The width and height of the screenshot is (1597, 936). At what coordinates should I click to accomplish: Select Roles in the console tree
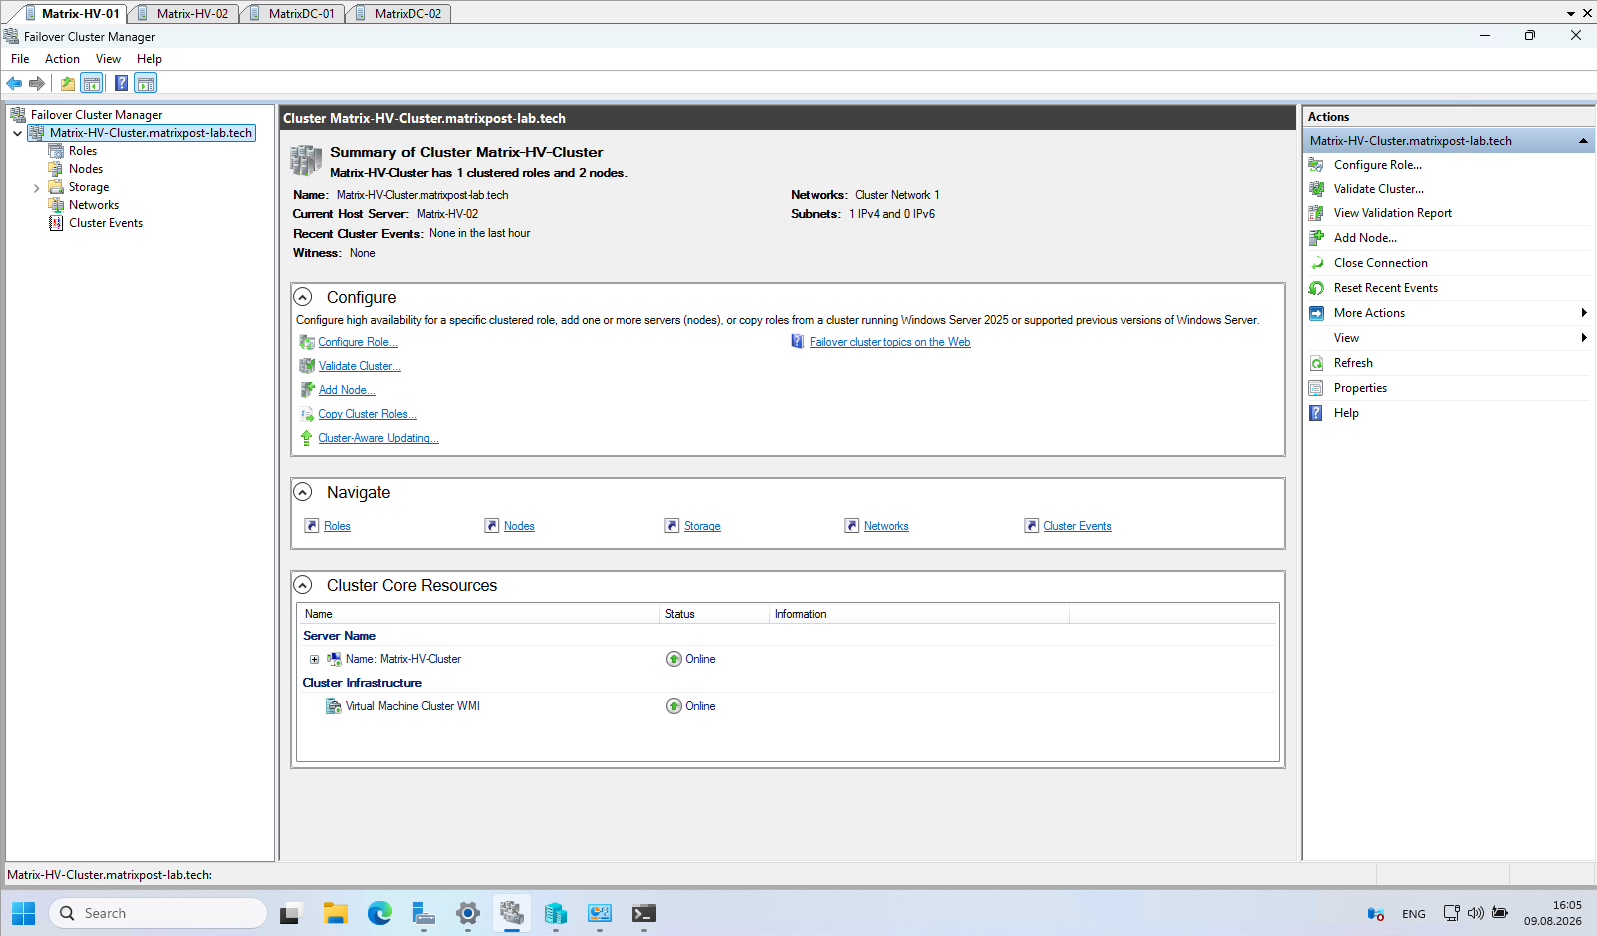pos(83,151)
